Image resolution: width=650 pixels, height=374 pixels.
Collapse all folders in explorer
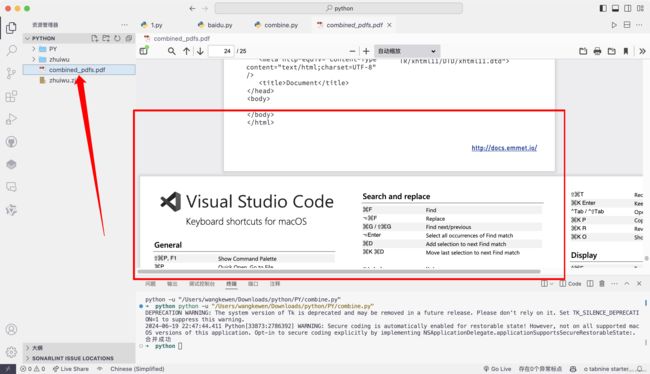tap(129, 38)
